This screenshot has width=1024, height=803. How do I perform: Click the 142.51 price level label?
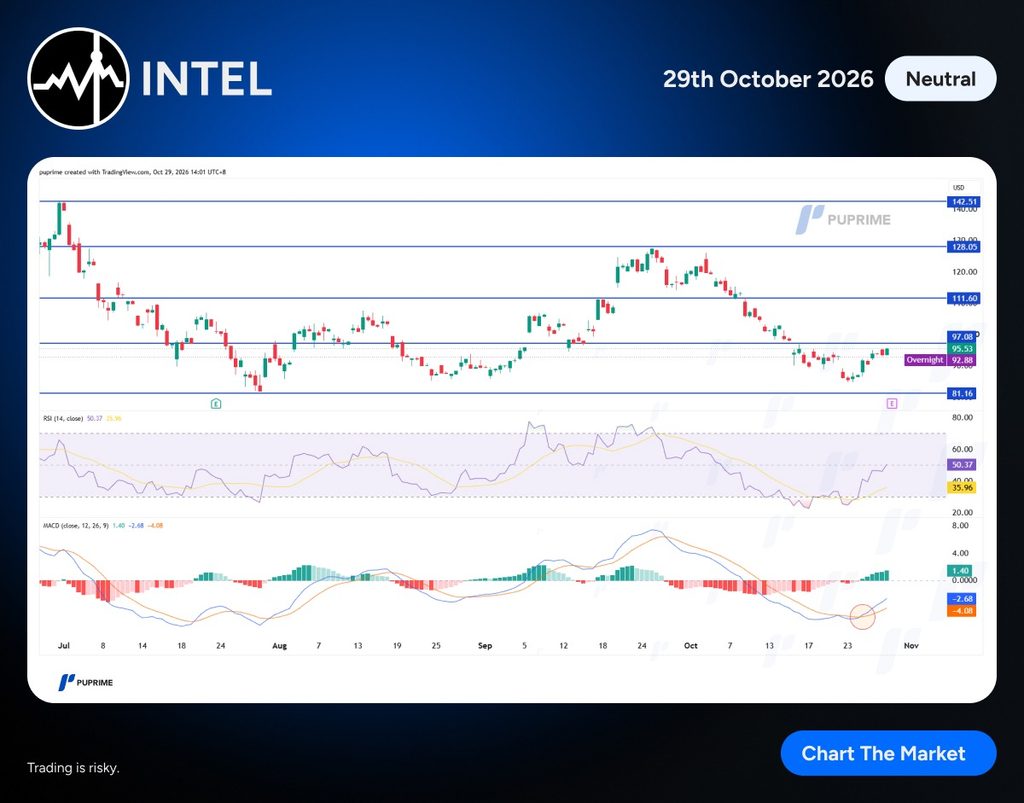pos(964,202)
